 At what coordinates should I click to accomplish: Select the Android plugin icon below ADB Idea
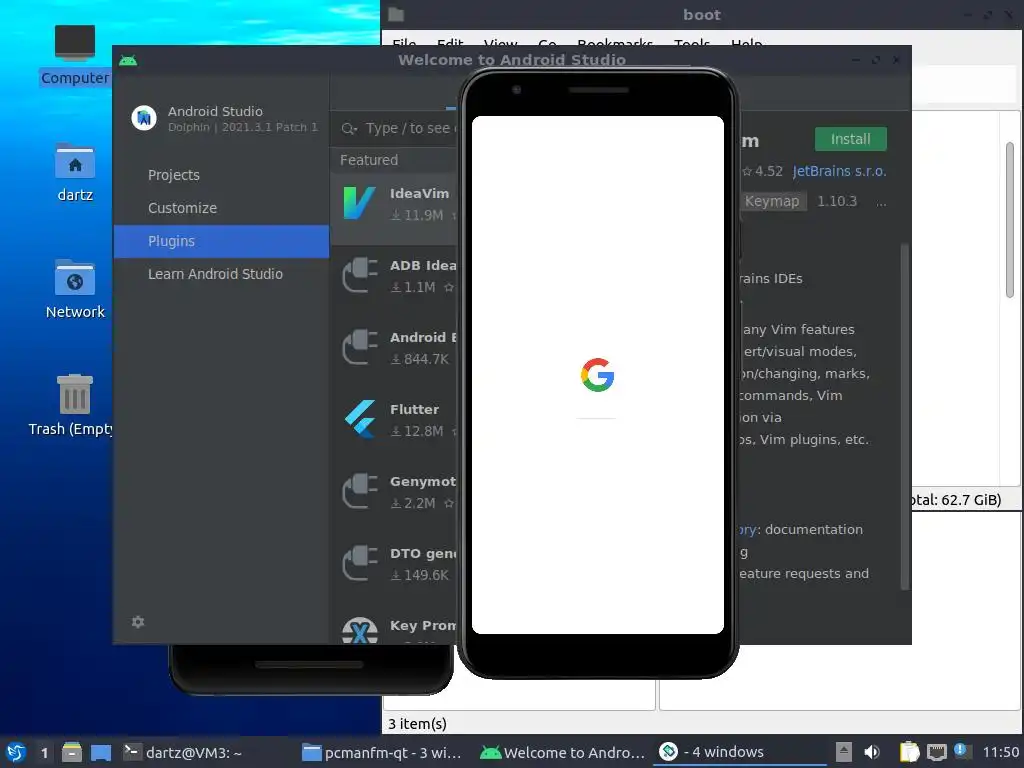[360, 347]
